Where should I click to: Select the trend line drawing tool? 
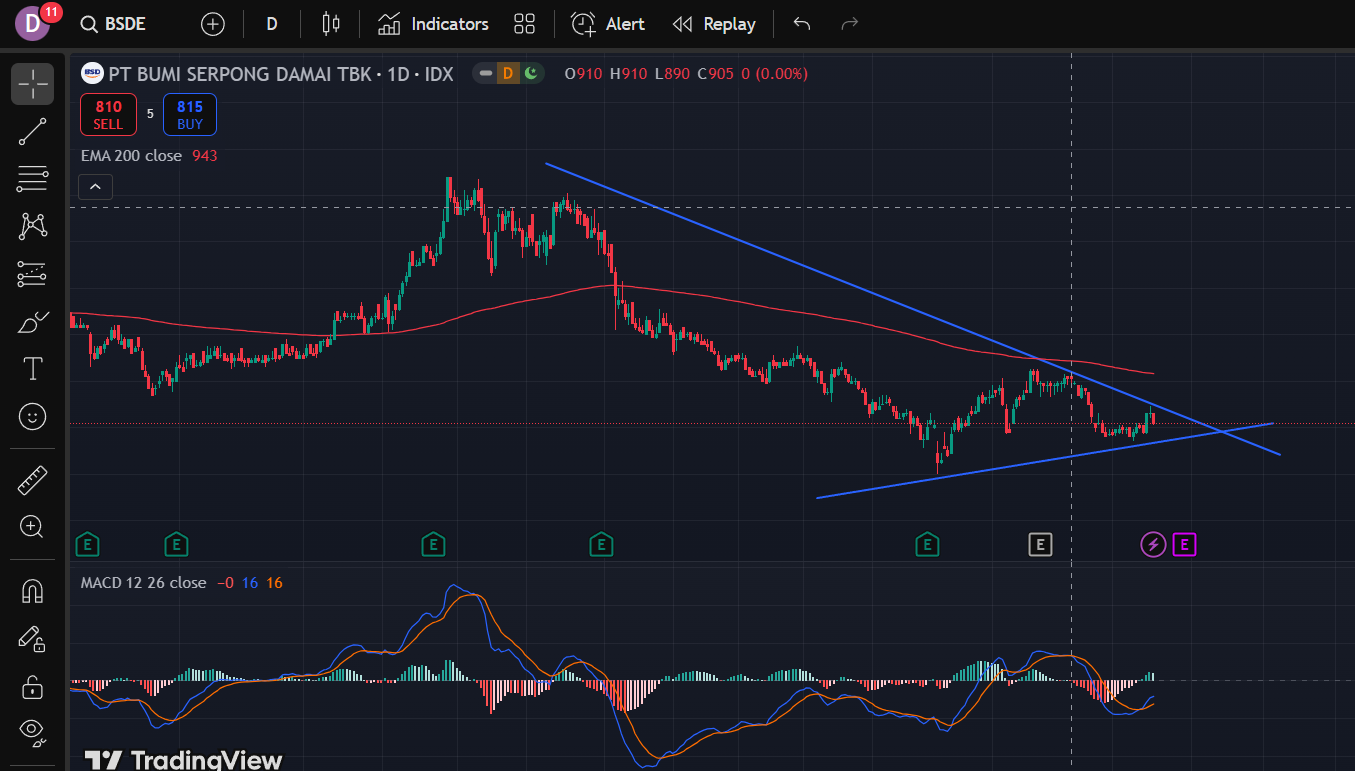click(32, 132)
